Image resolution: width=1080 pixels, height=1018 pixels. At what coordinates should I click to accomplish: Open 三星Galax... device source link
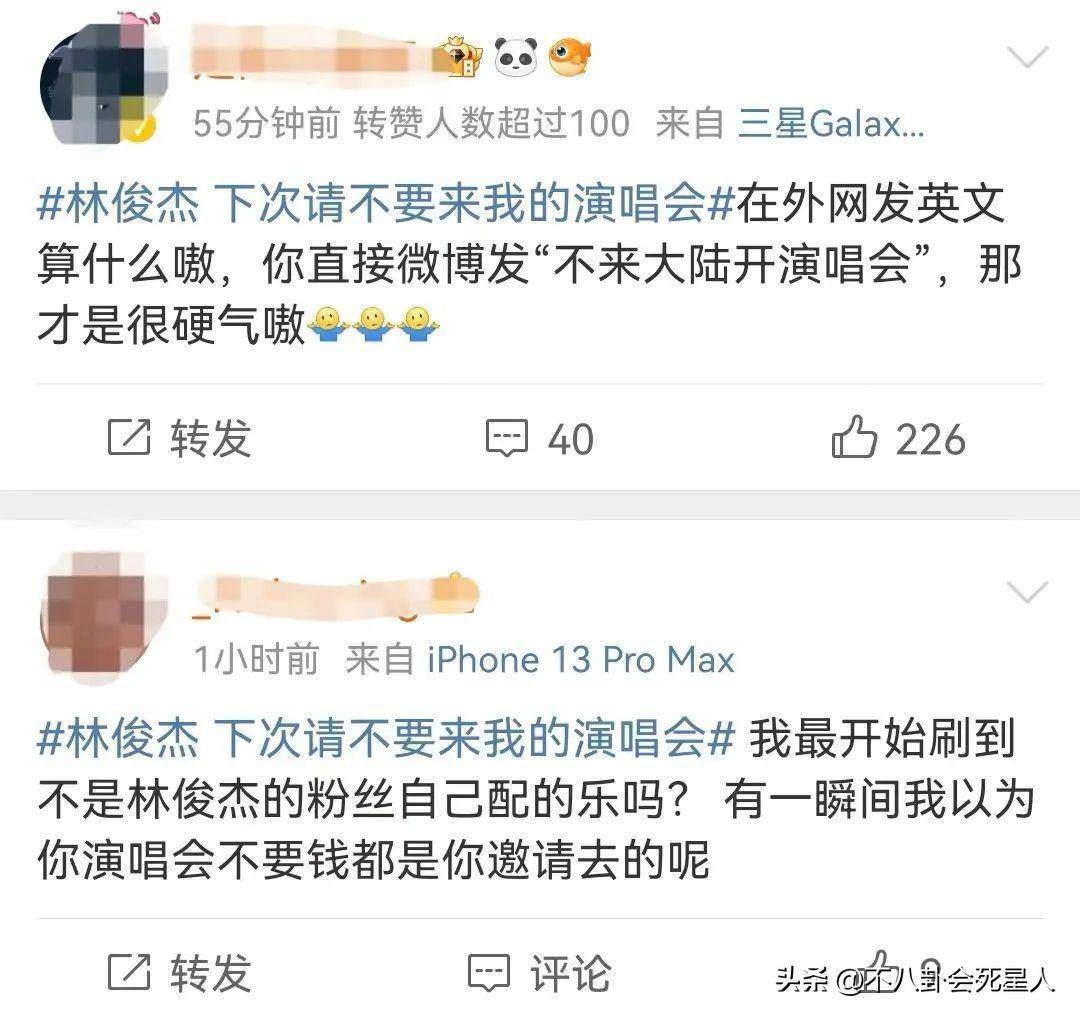coord(831,125)
